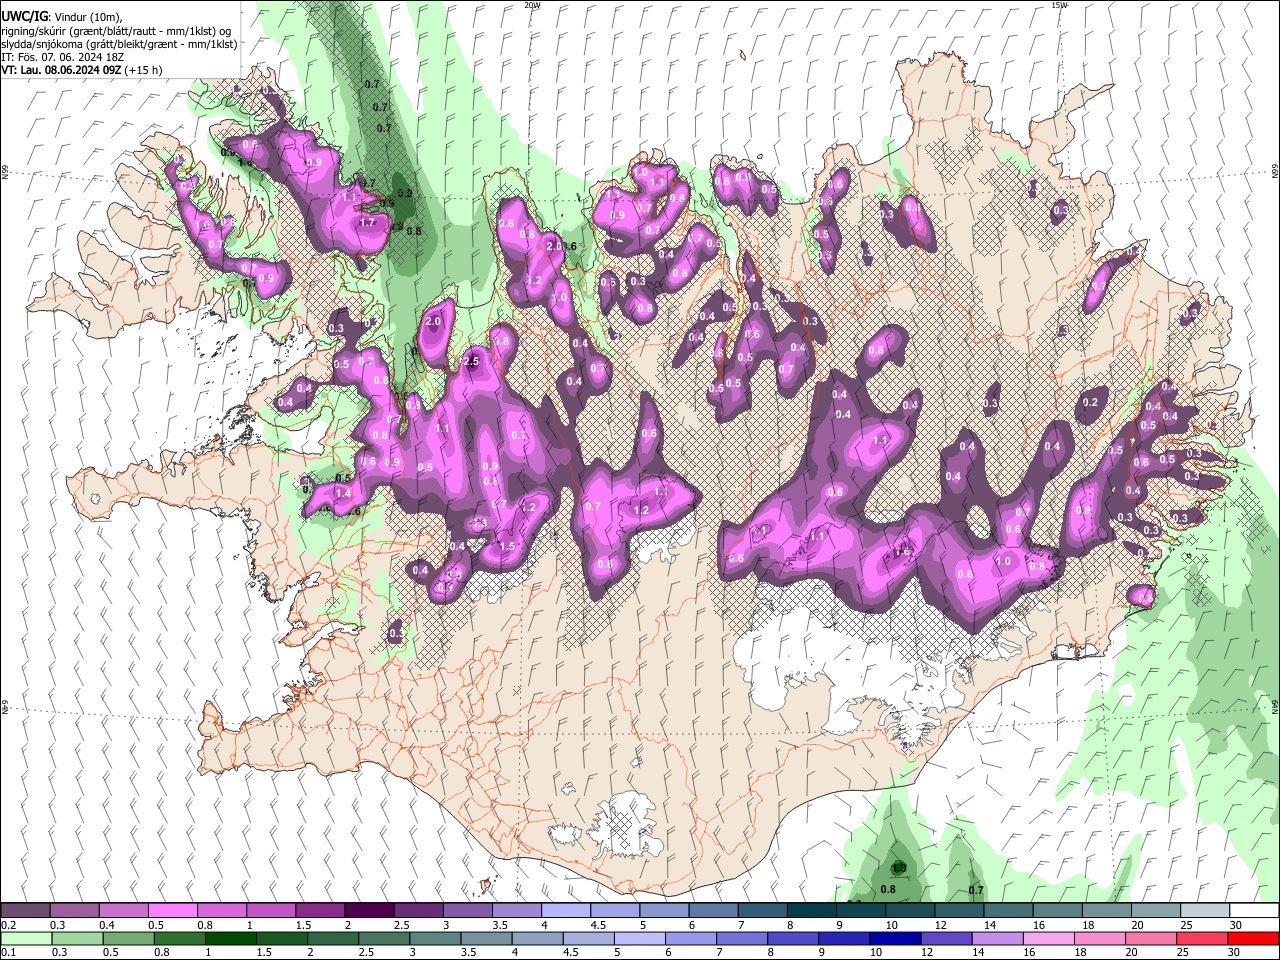
Task: Click the "1.4" snowfall value on the map
Action: [x=343, y=493]
